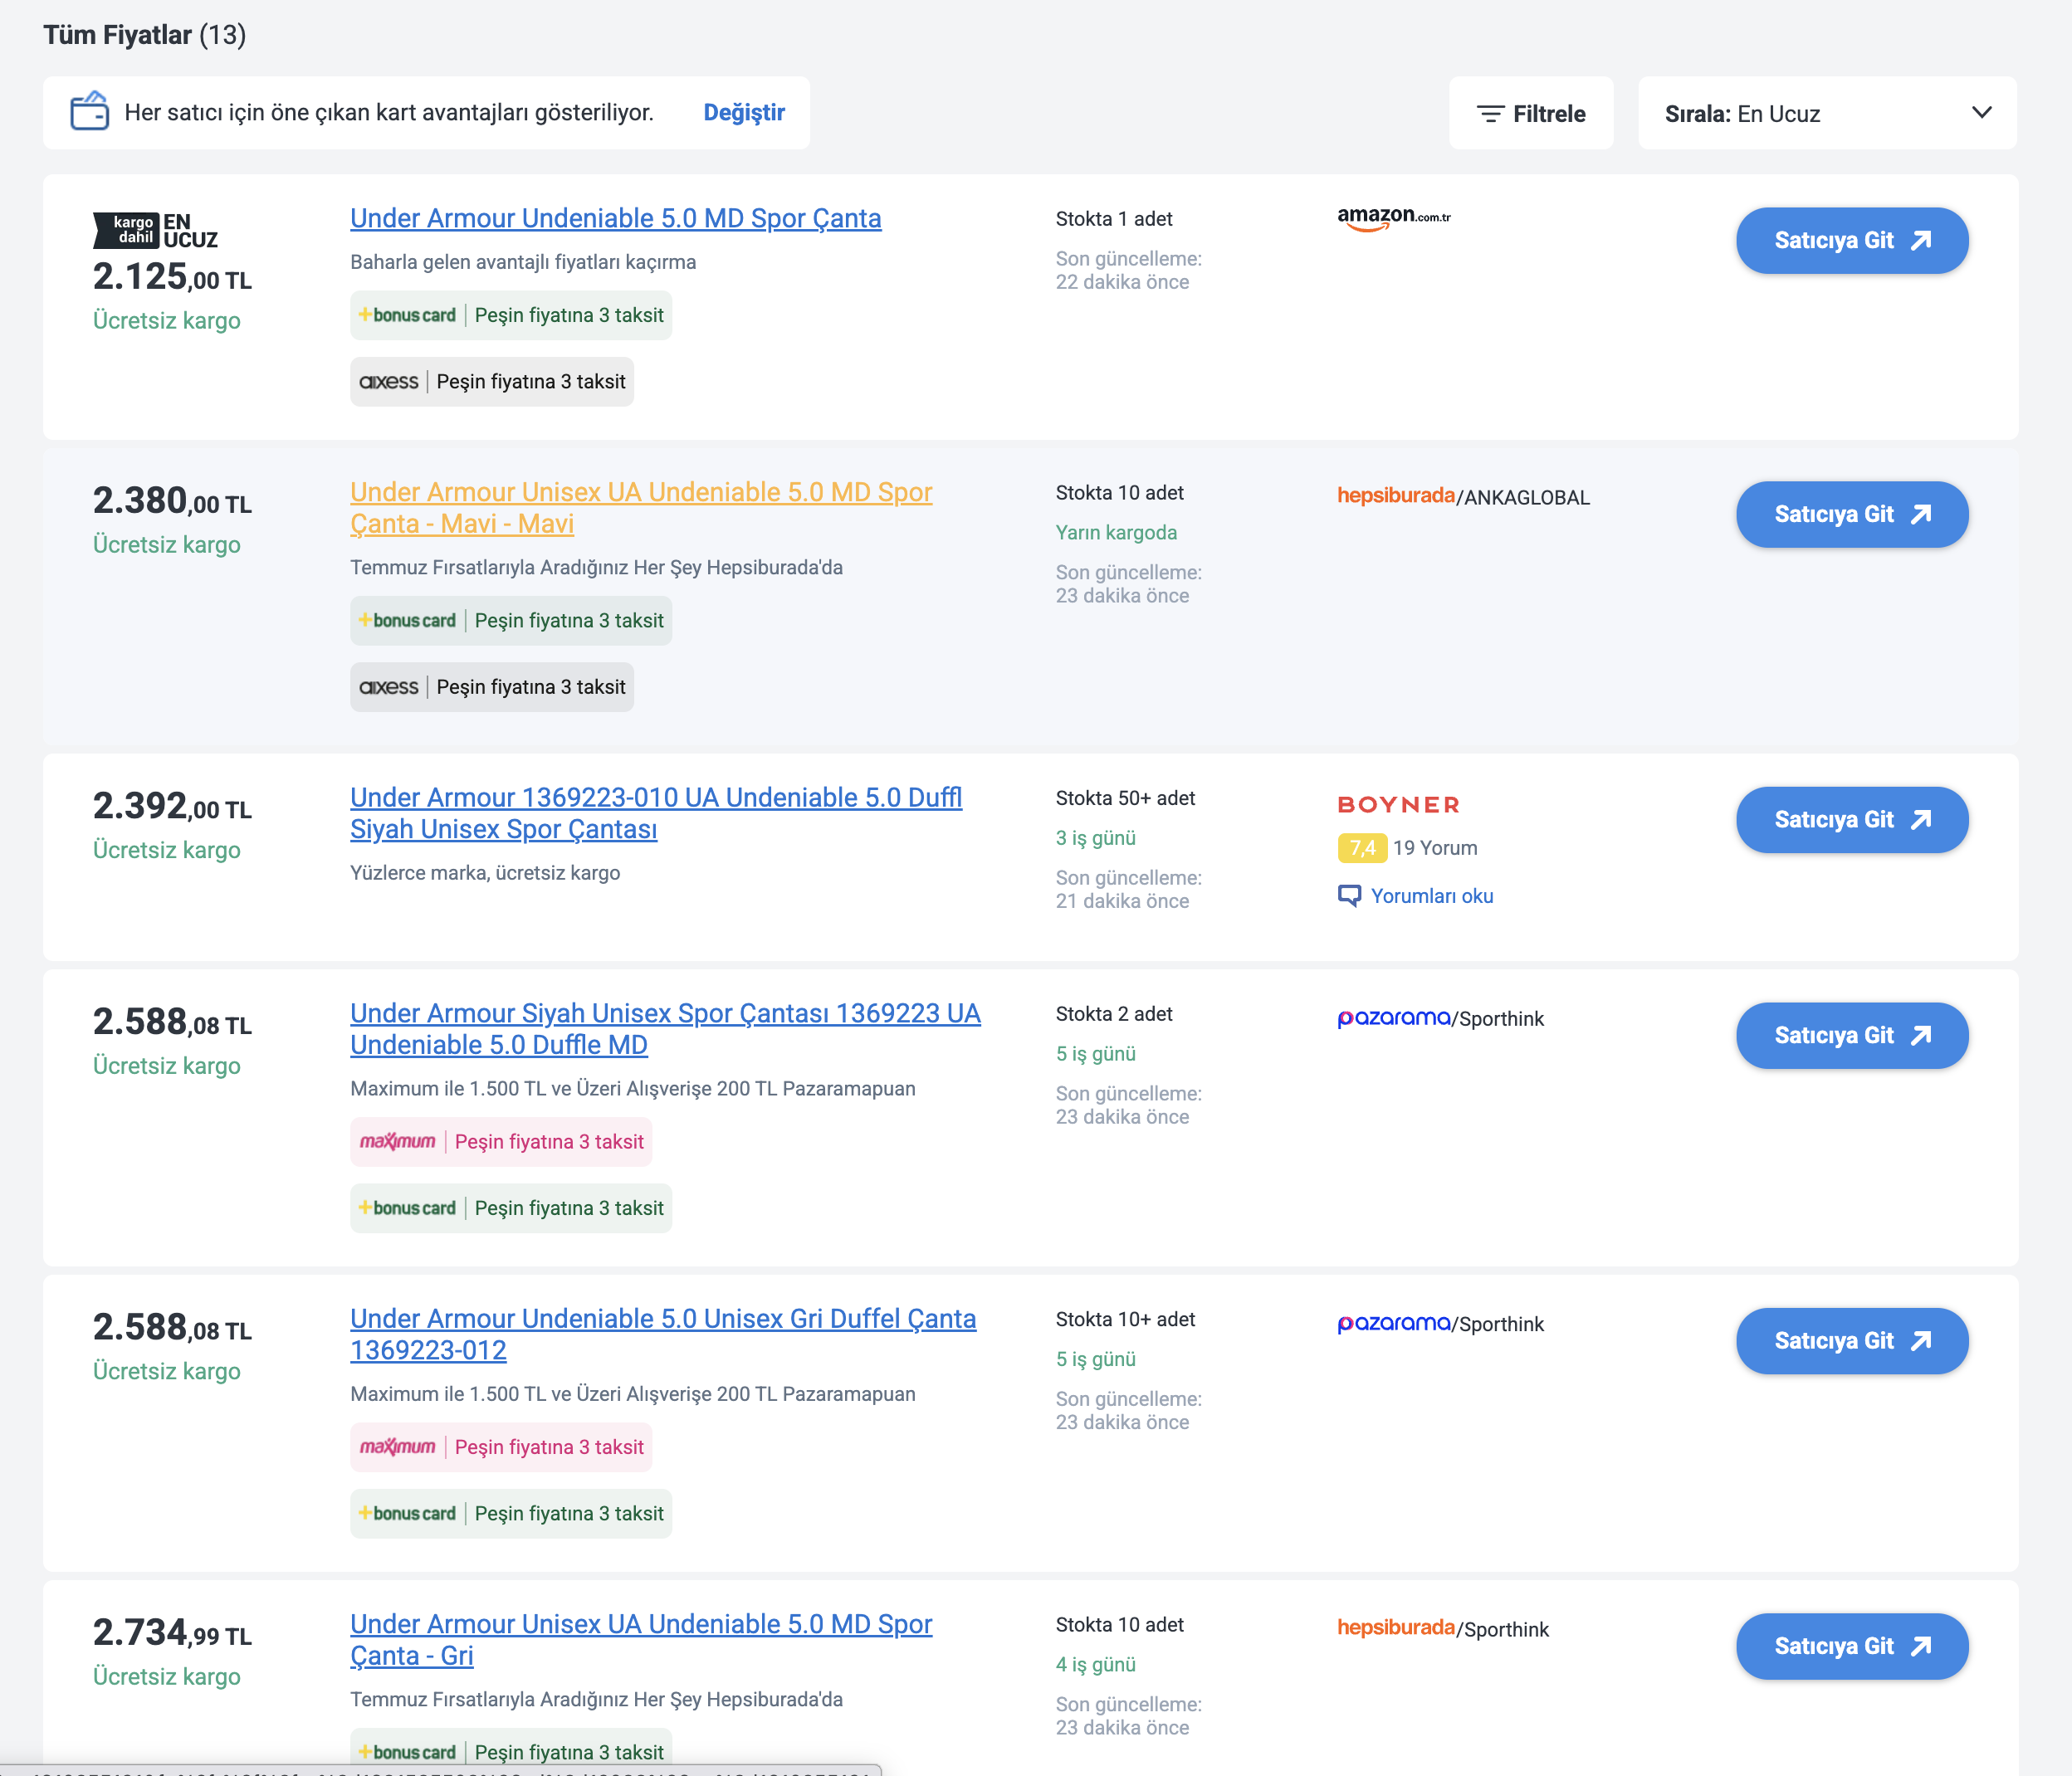Open the Sırala: En Ucuz sorting dropdown

(x=1826, y=113)
